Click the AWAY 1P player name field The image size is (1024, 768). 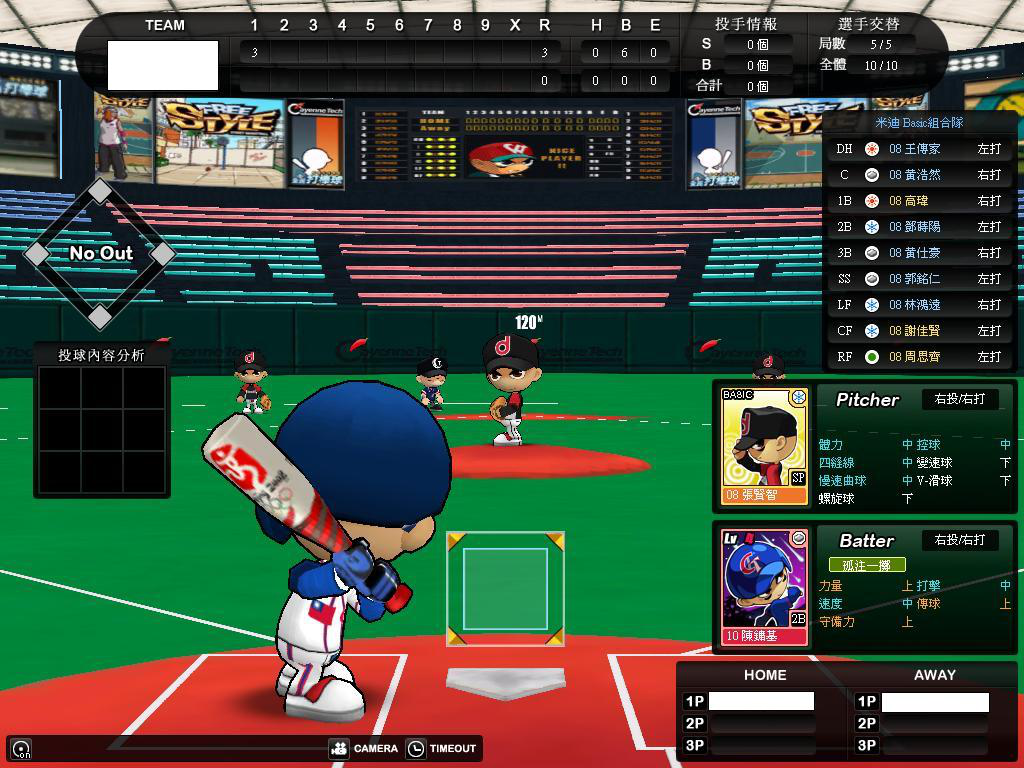(934, 702)
